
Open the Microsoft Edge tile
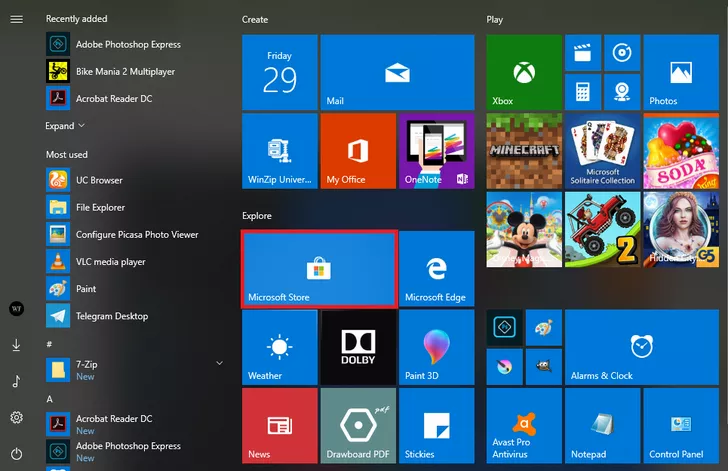pos(436,269)
